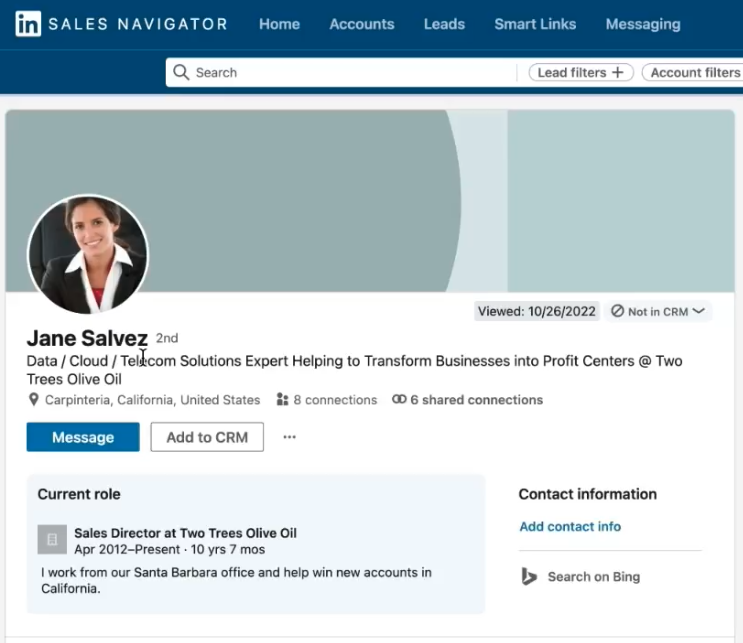
Task: Open the Accounts menu item
Action: pyautogui.click(x=361, y=24)
